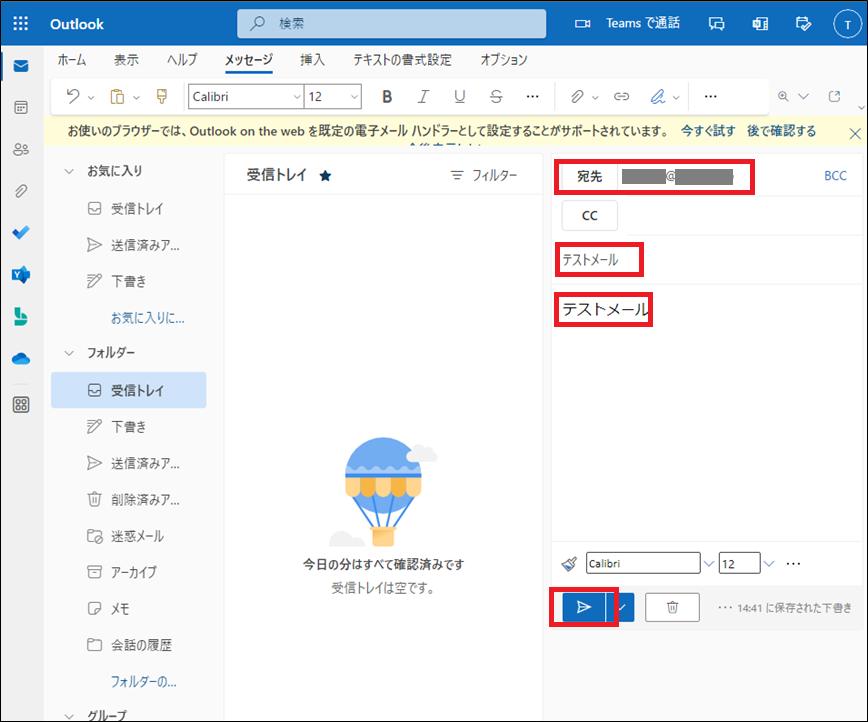The image size is (868, 722).
Task: Toggle strikethrough formatting
Action: [496, 97]
